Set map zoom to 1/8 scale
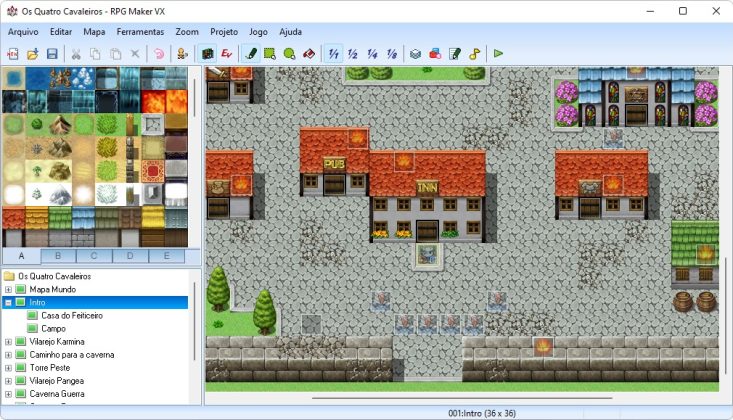The height and width of the screenshot is (420, 733). pyautogui.click(x=392, y=54)
